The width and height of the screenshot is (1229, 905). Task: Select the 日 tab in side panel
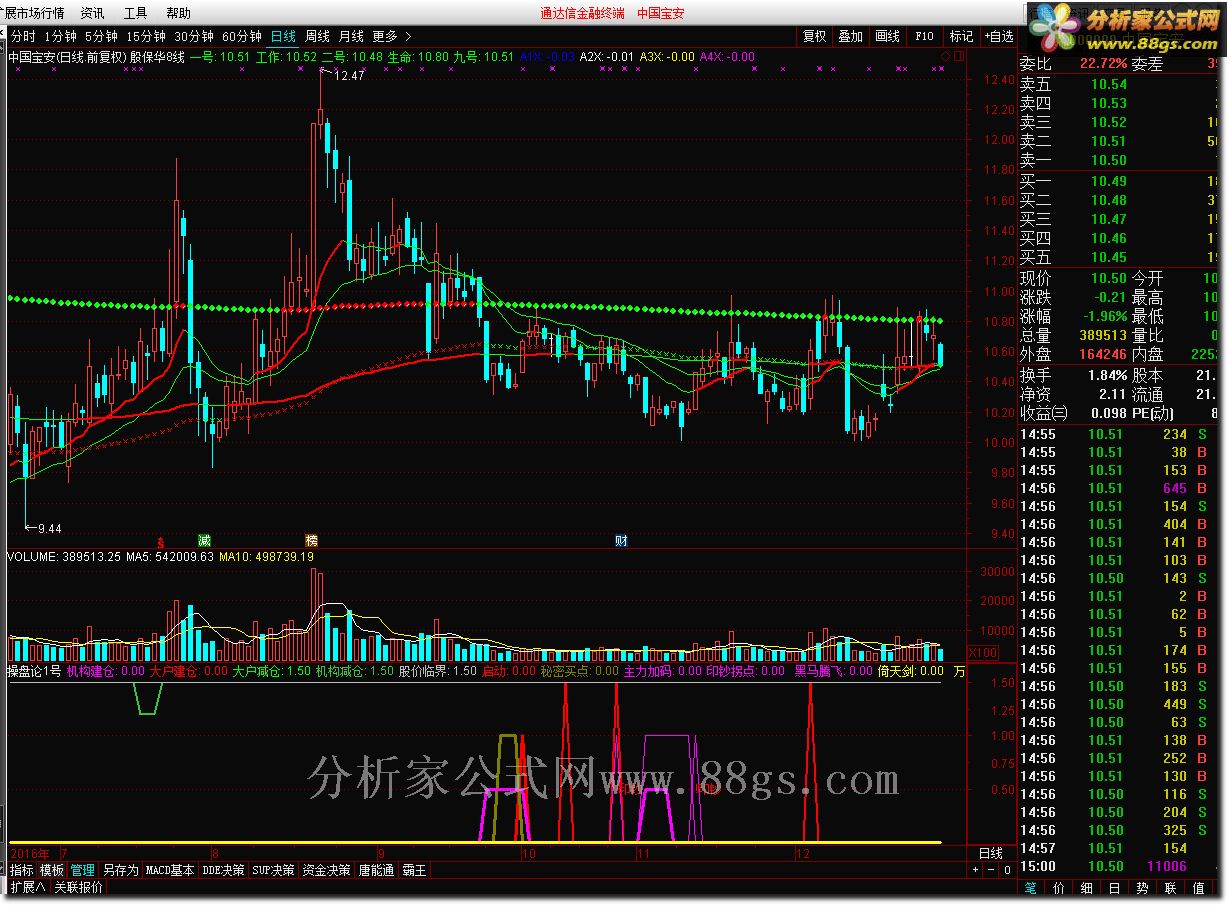(x=1114, y=887)
